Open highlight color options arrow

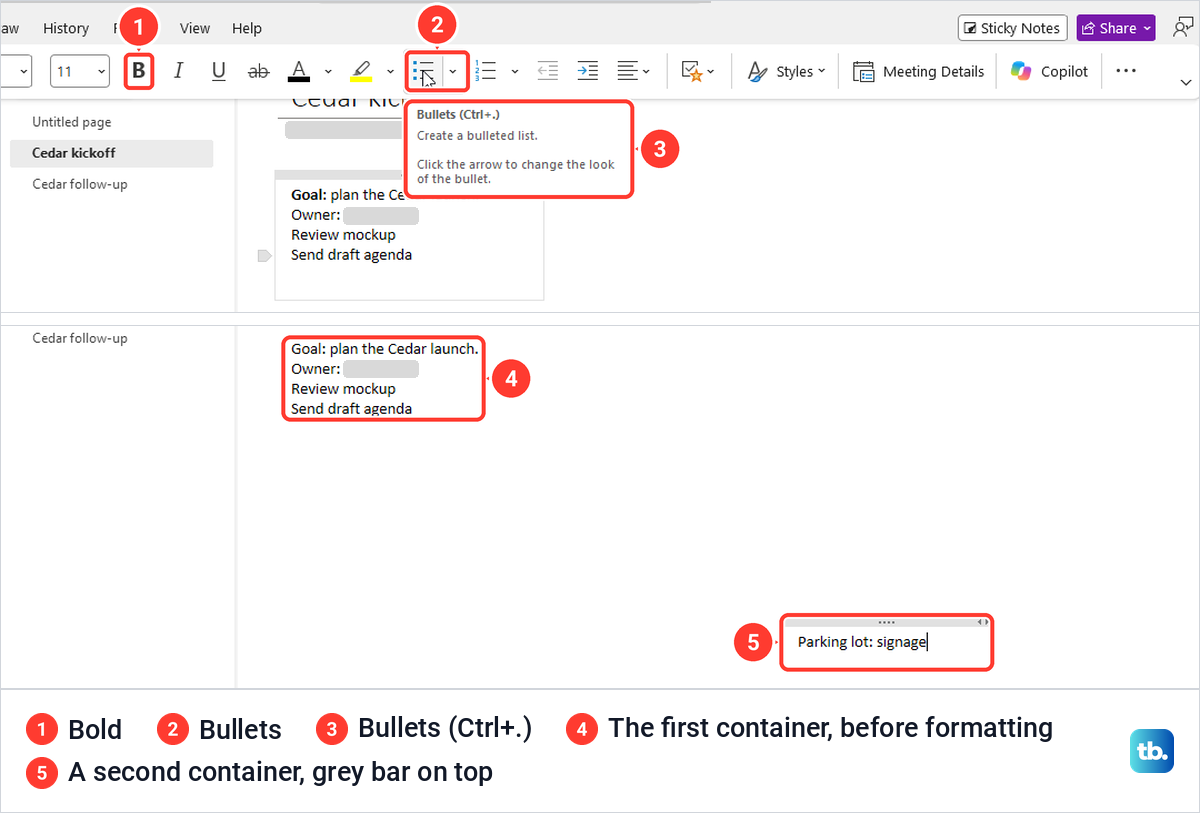tap(390, 71)
